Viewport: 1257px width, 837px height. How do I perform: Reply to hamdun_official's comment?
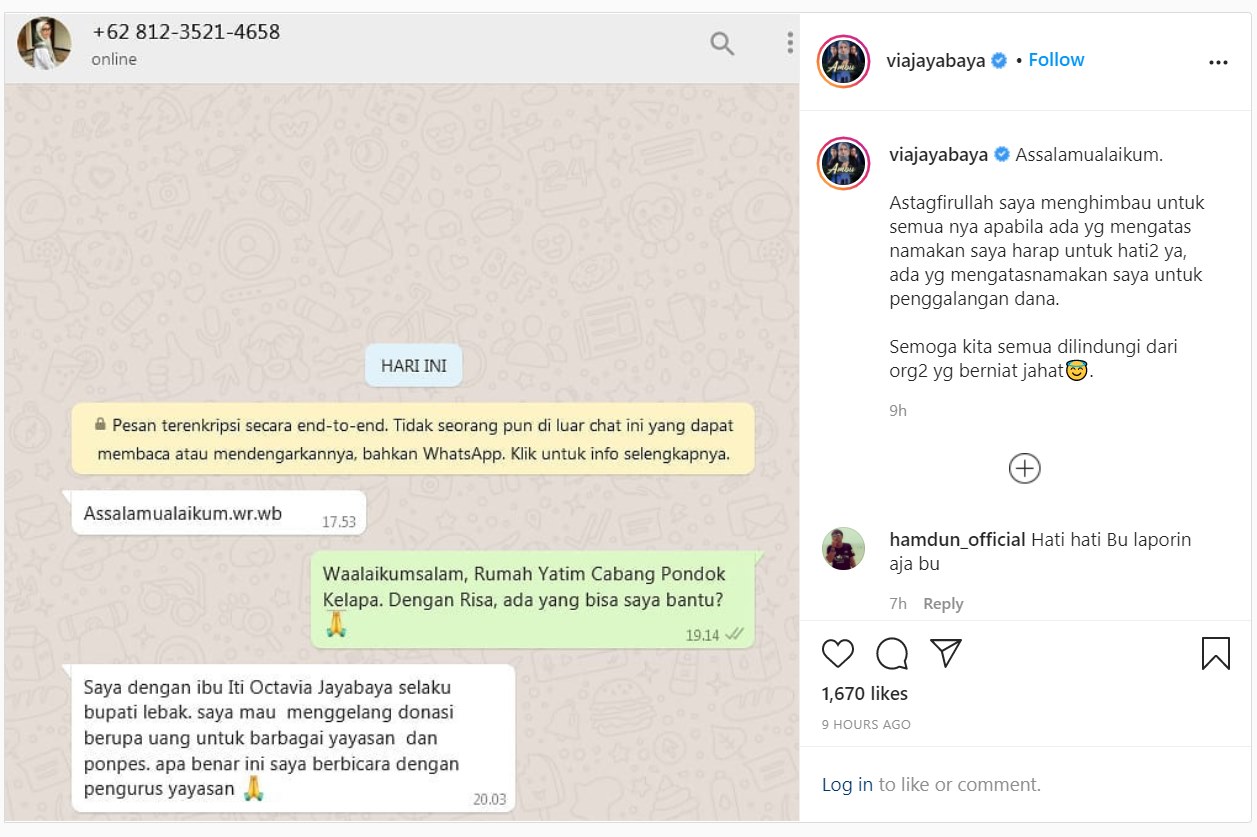943,604
